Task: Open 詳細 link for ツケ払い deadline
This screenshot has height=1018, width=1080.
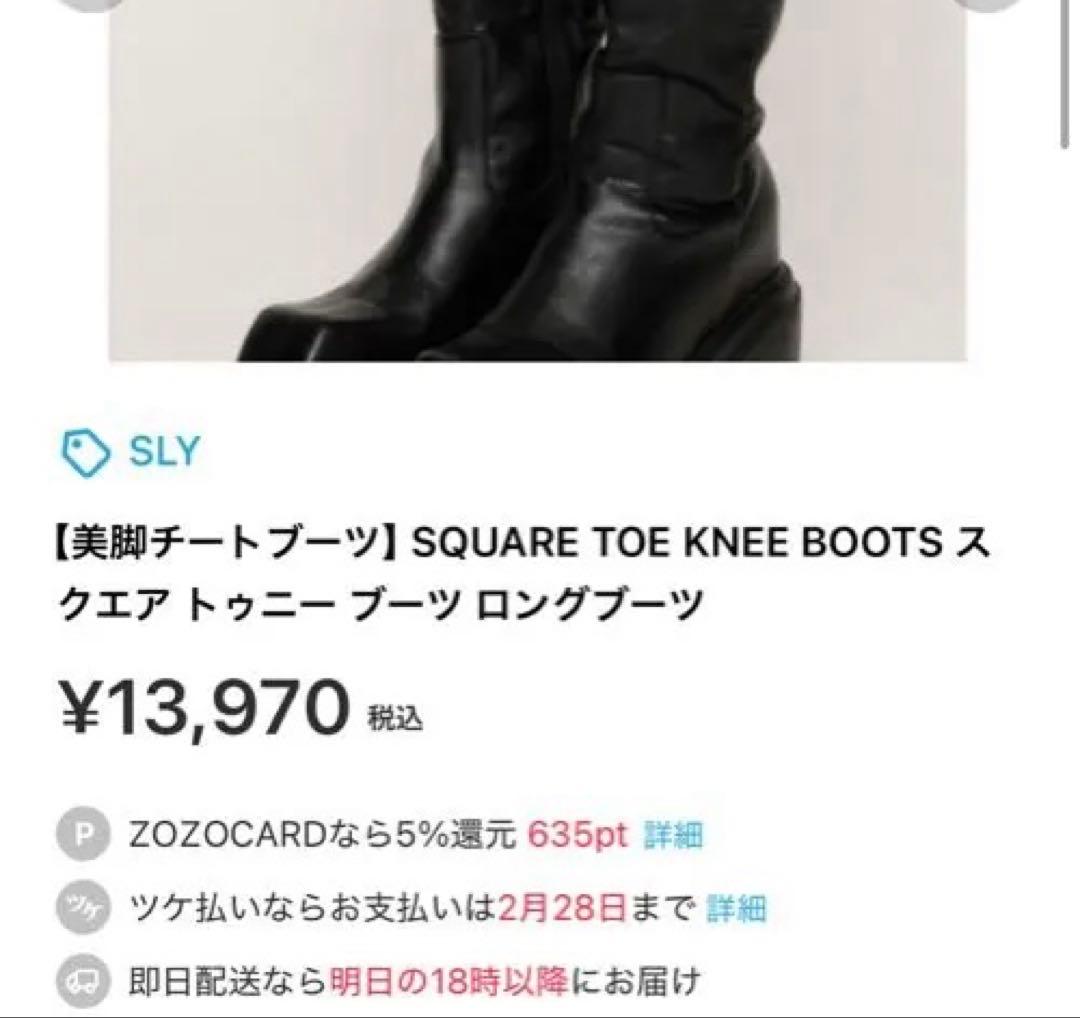Action: point(736,908)
